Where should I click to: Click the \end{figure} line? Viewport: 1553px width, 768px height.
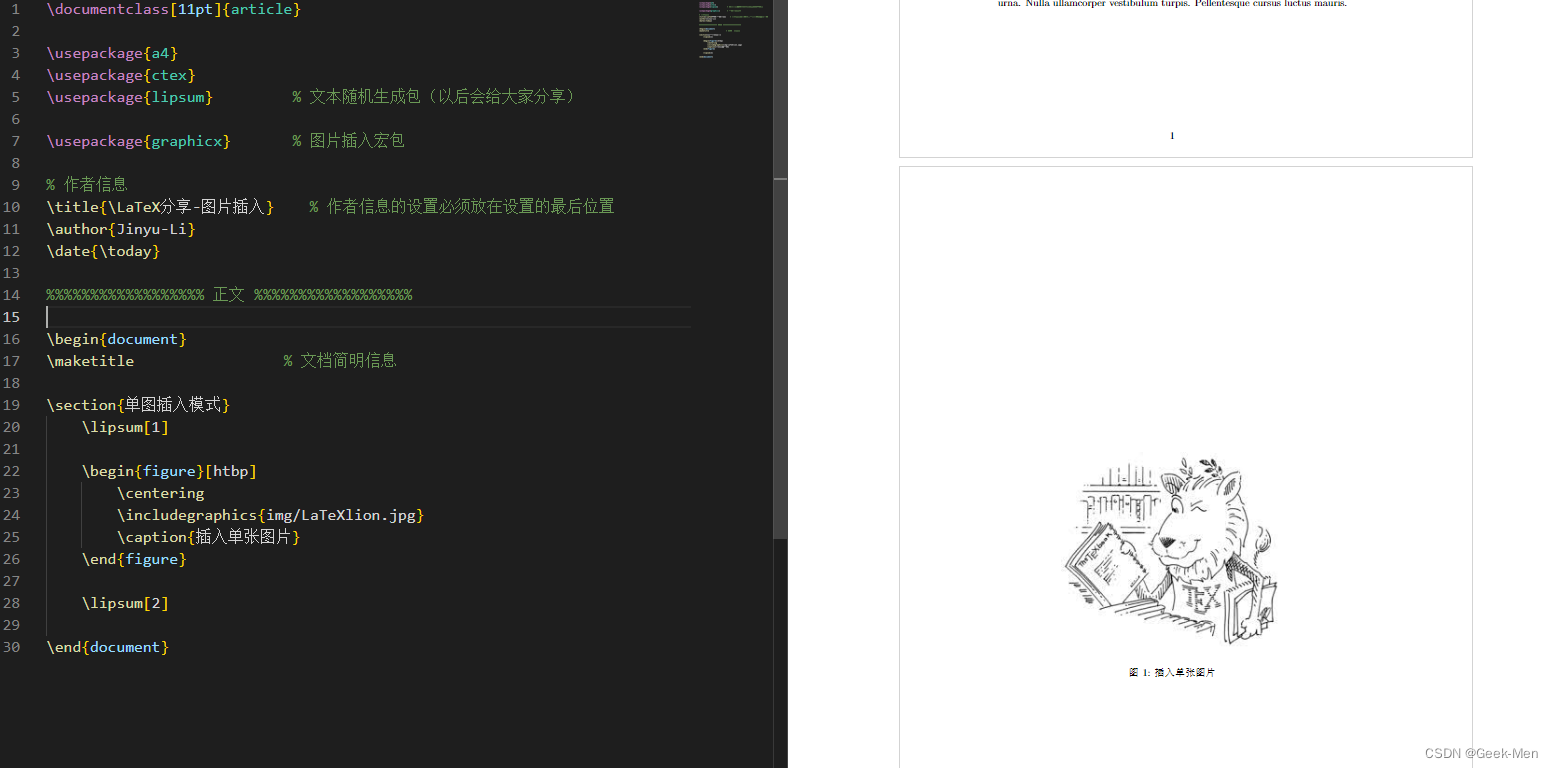(134, 559)
